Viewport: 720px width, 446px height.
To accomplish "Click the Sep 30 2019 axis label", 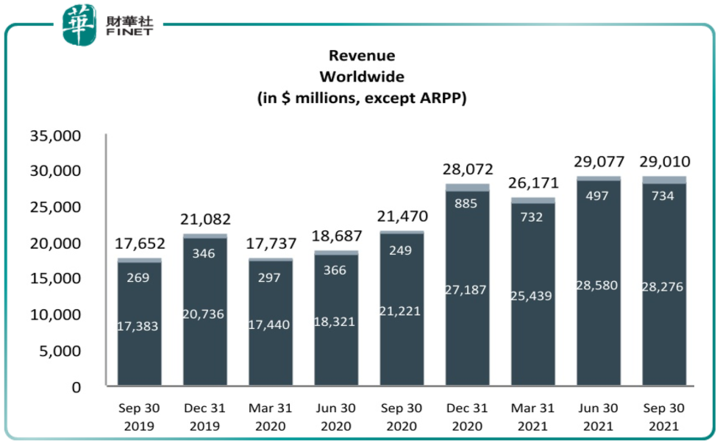I will click(139, 417).
